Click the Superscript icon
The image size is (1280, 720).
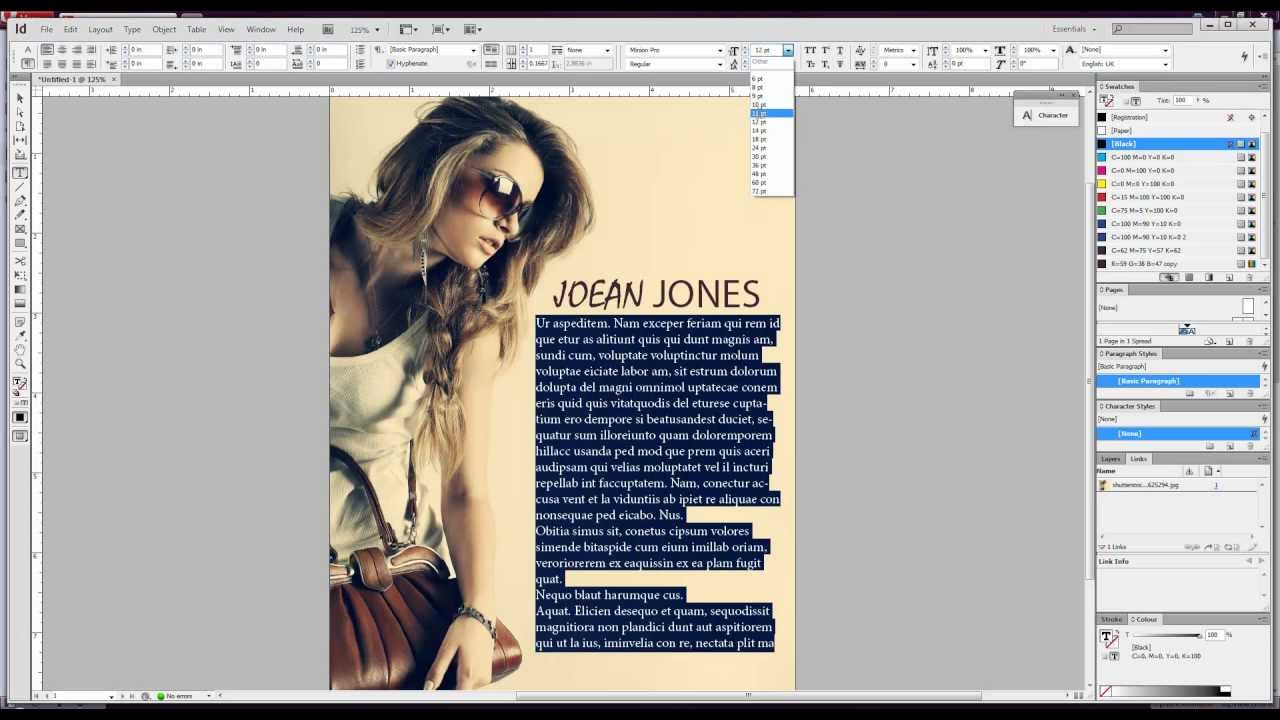pyautogui.click(x=825, y=50)
